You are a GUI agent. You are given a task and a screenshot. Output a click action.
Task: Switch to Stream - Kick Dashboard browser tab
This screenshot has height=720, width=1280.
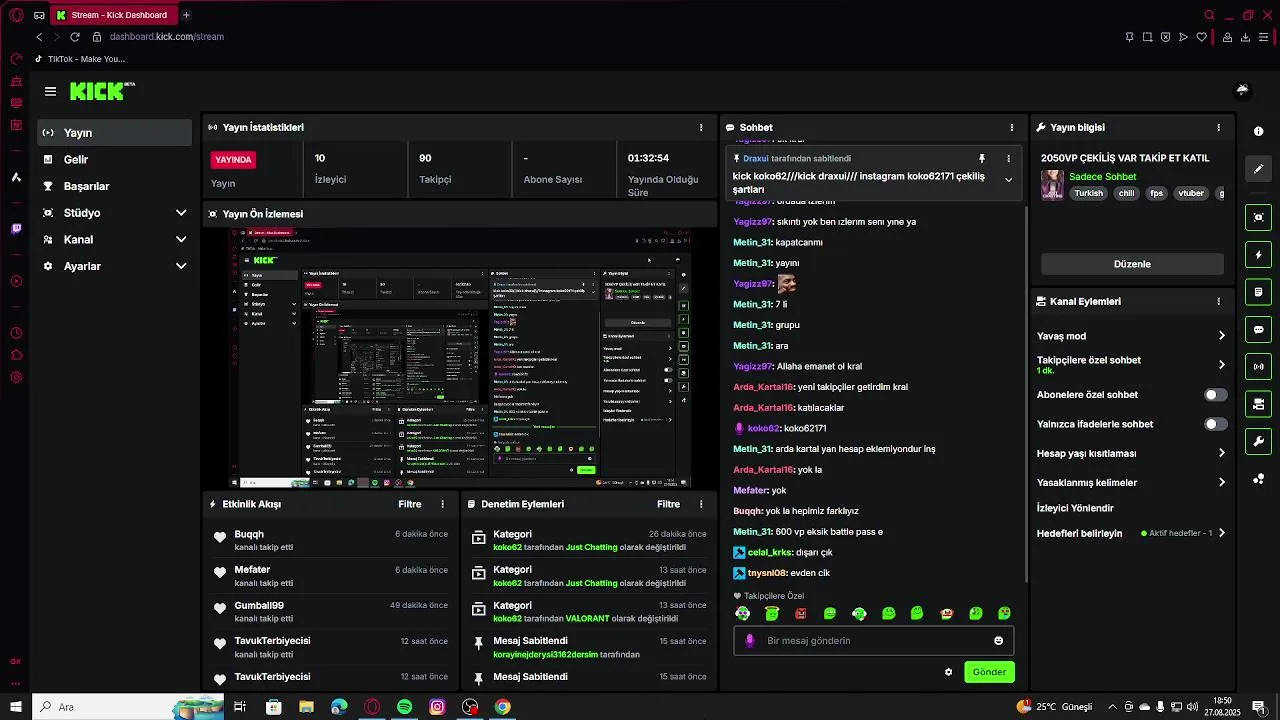point(114,15)
